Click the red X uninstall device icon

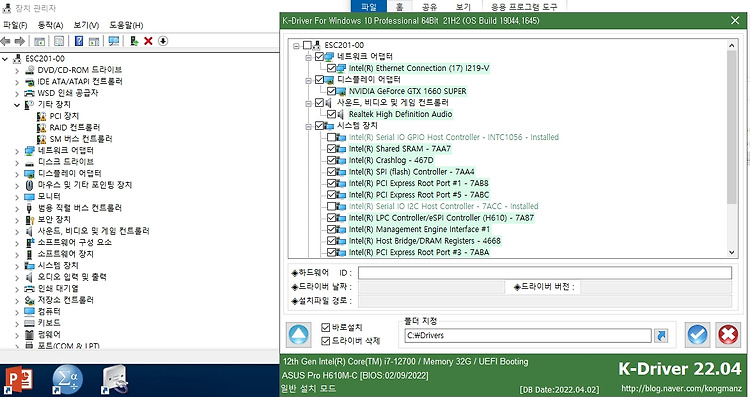(148, 42)
